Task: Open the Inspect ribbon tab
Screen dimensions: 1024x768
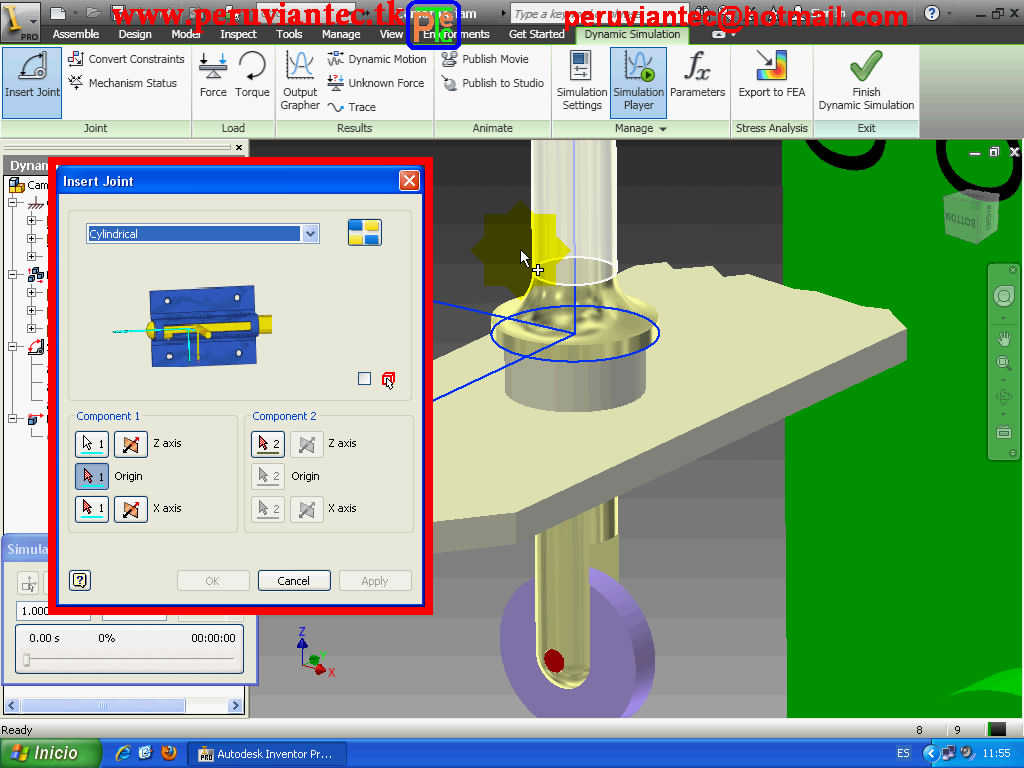Action: coord(238,33)
